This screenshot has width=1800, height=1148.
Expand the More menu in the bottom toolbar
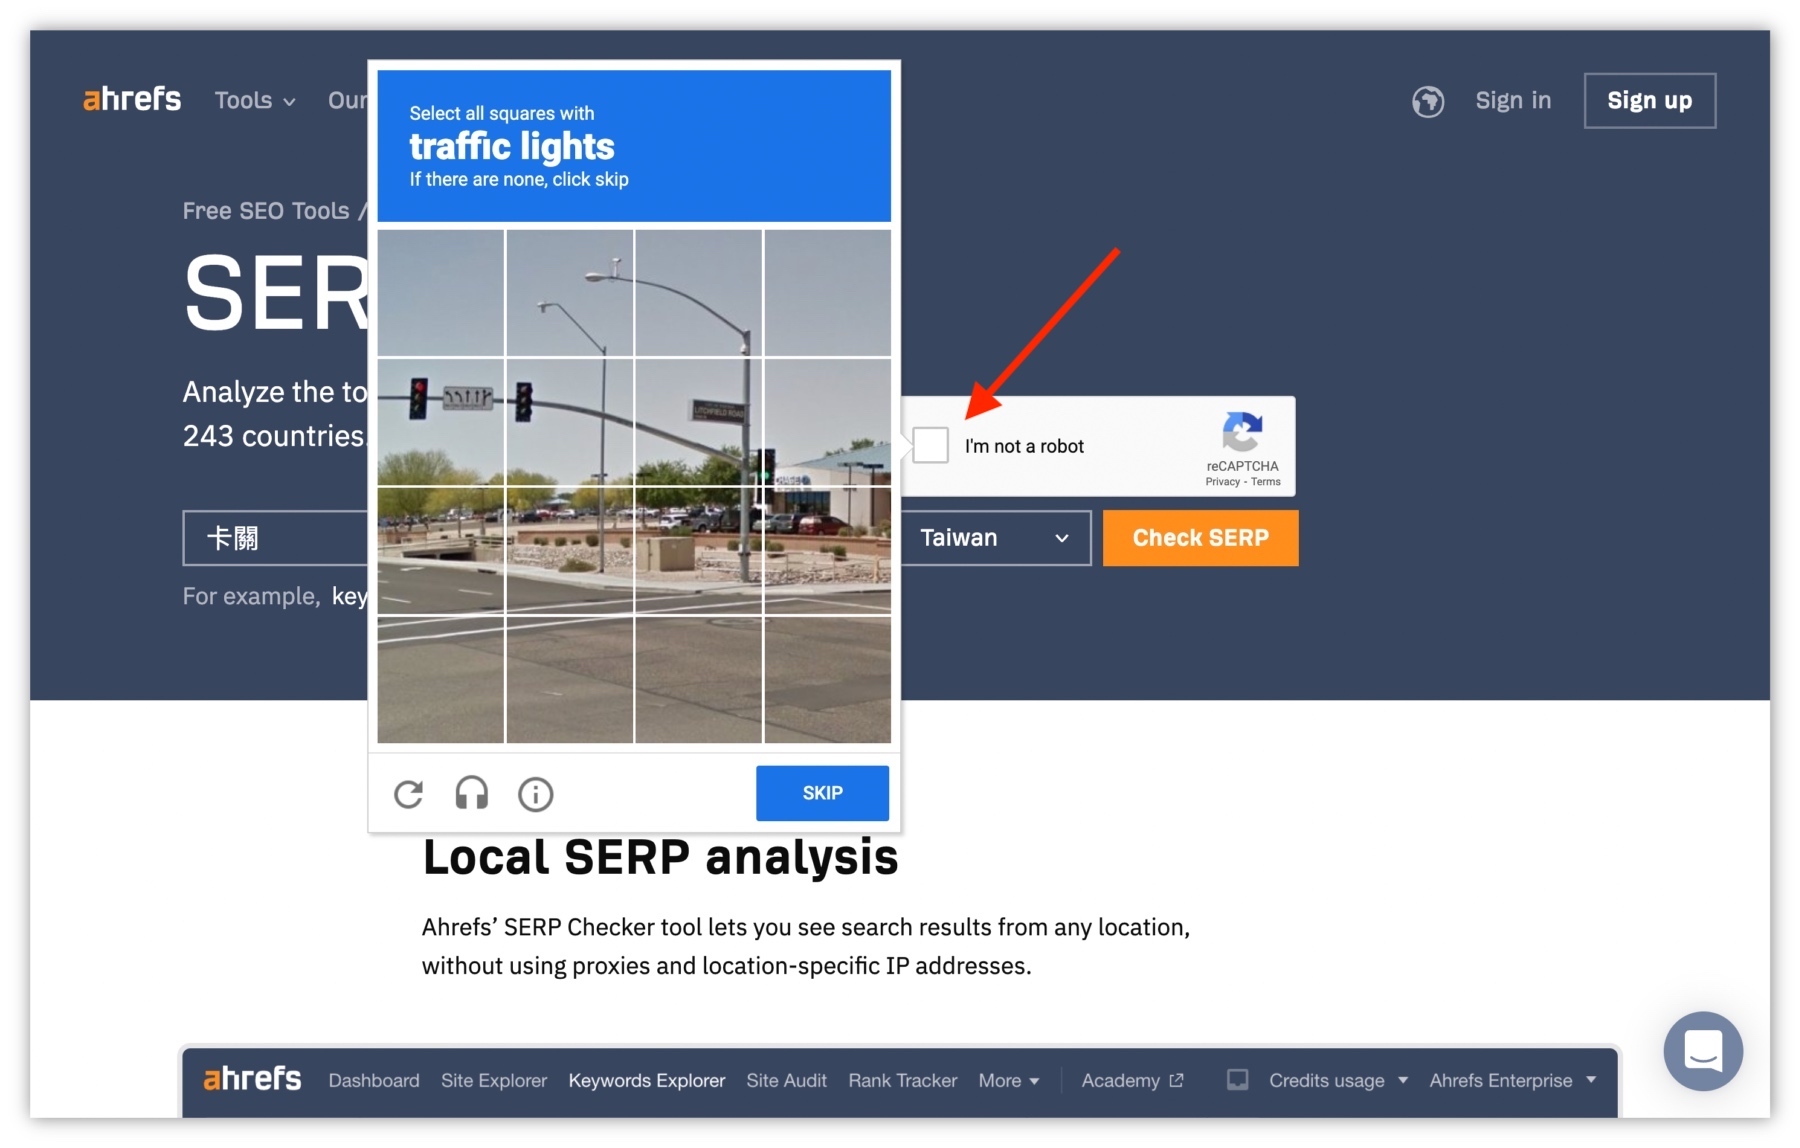(x=1009, y=1080)
